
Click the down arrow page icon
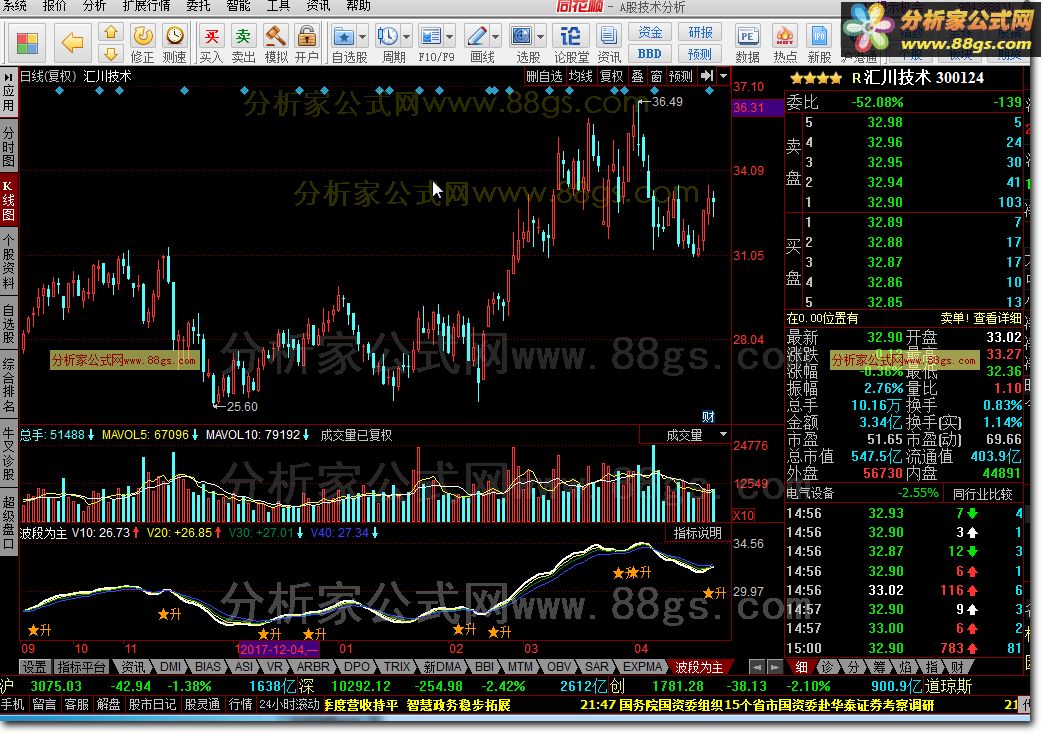point(111,53)
